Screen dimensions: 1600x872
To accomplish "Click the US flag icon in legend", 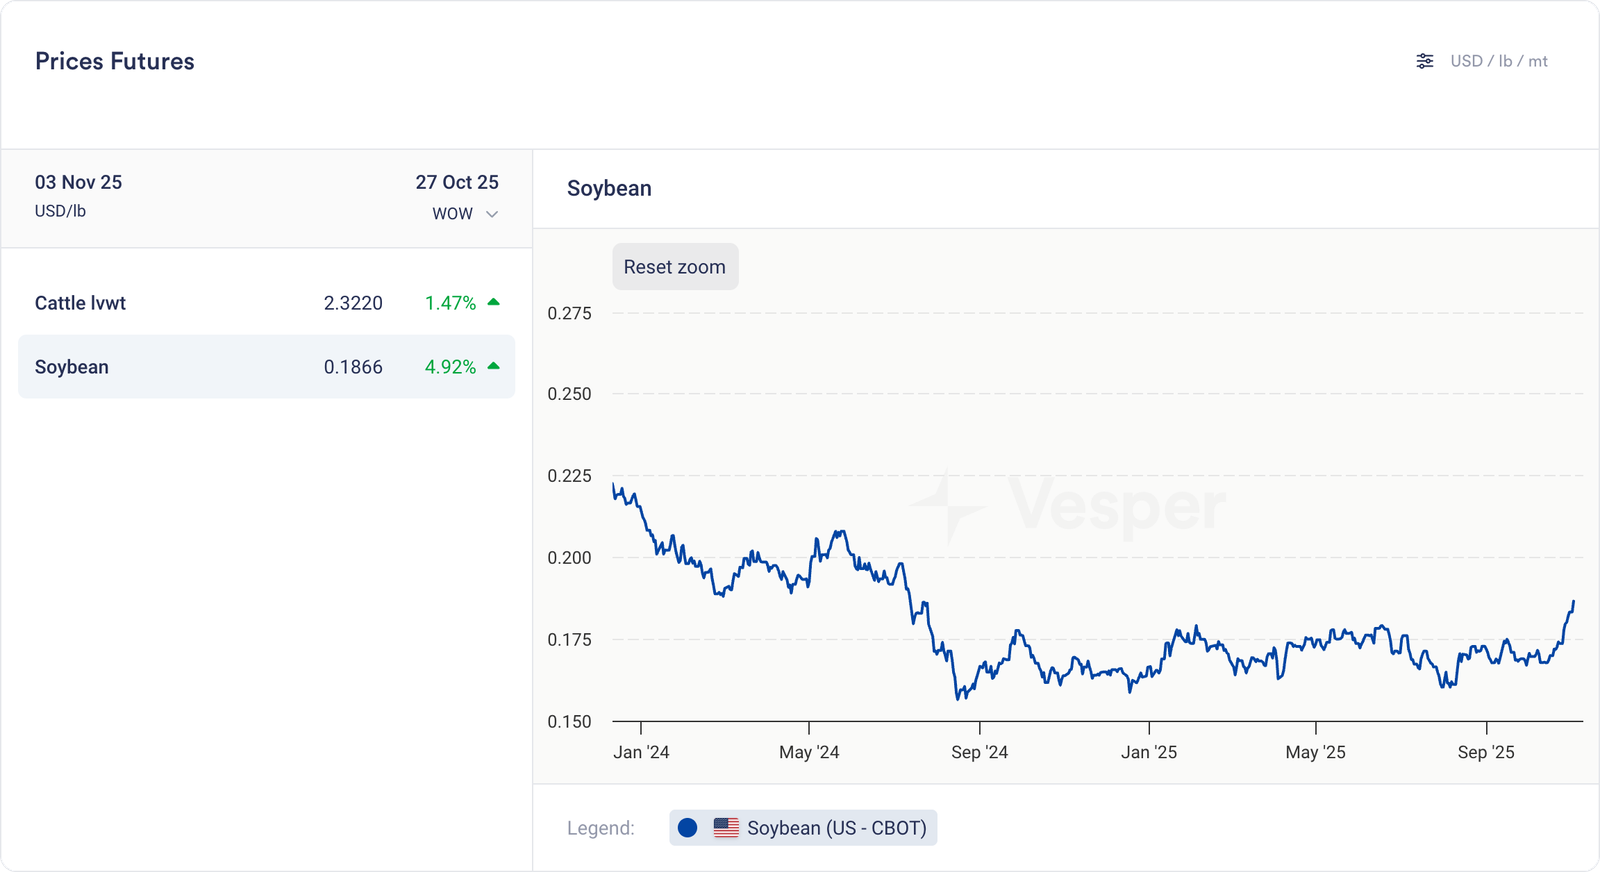I will point(726,828).
